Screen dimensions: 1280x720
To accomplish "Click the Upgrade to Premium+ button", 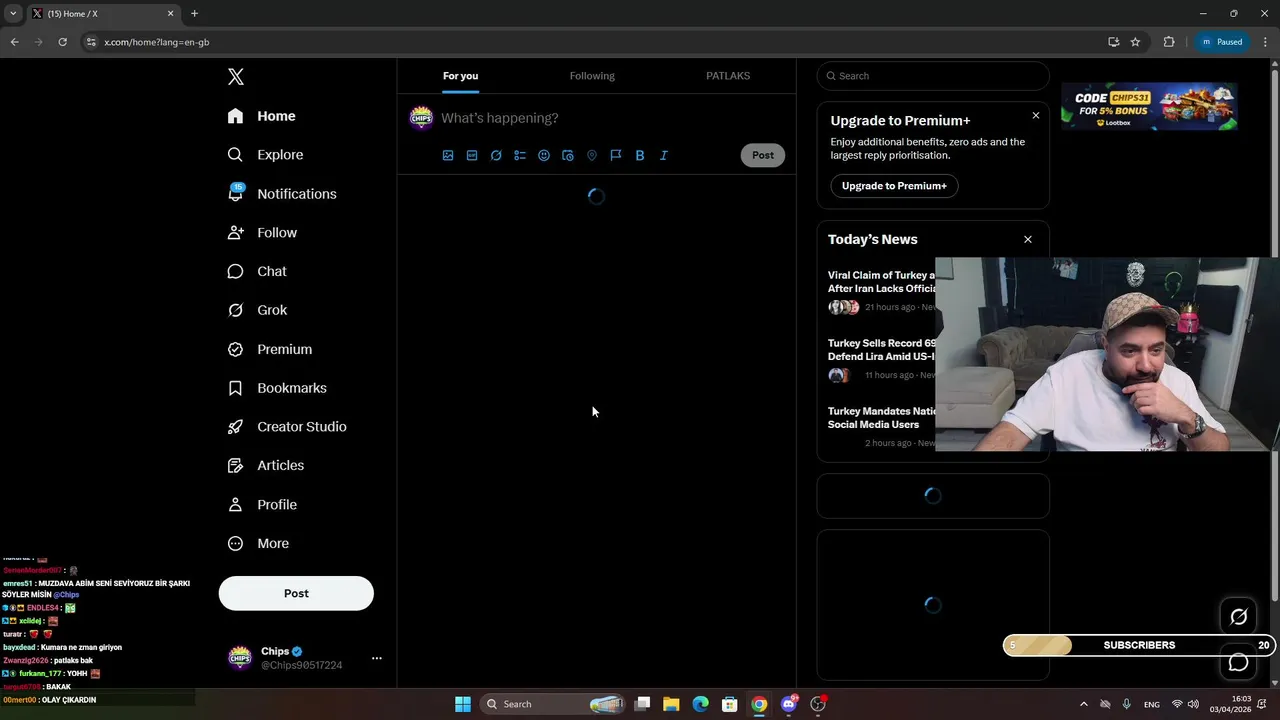I will (x=894, y=186).
